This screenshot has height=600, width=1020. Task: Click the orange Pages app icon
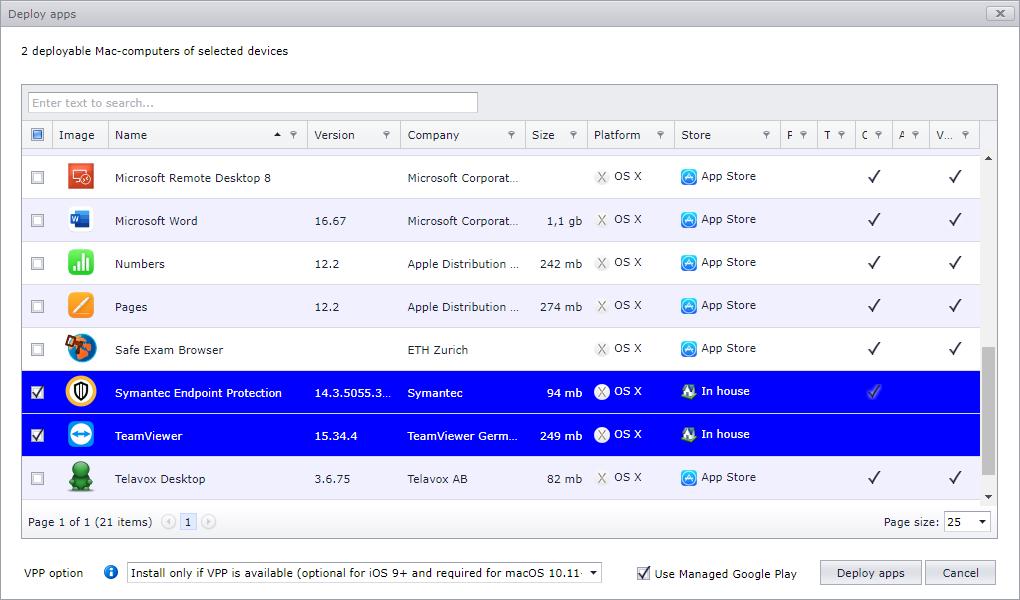[x=81, y=305]
